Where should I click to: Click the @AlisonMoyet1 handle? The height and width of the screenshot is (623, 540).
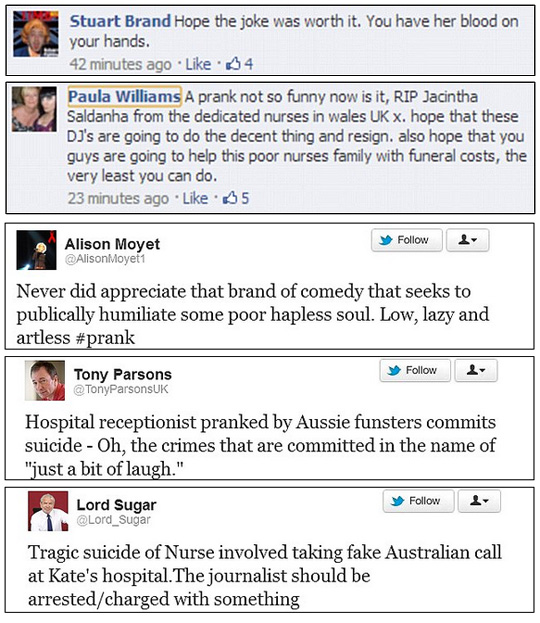point(105,259)
